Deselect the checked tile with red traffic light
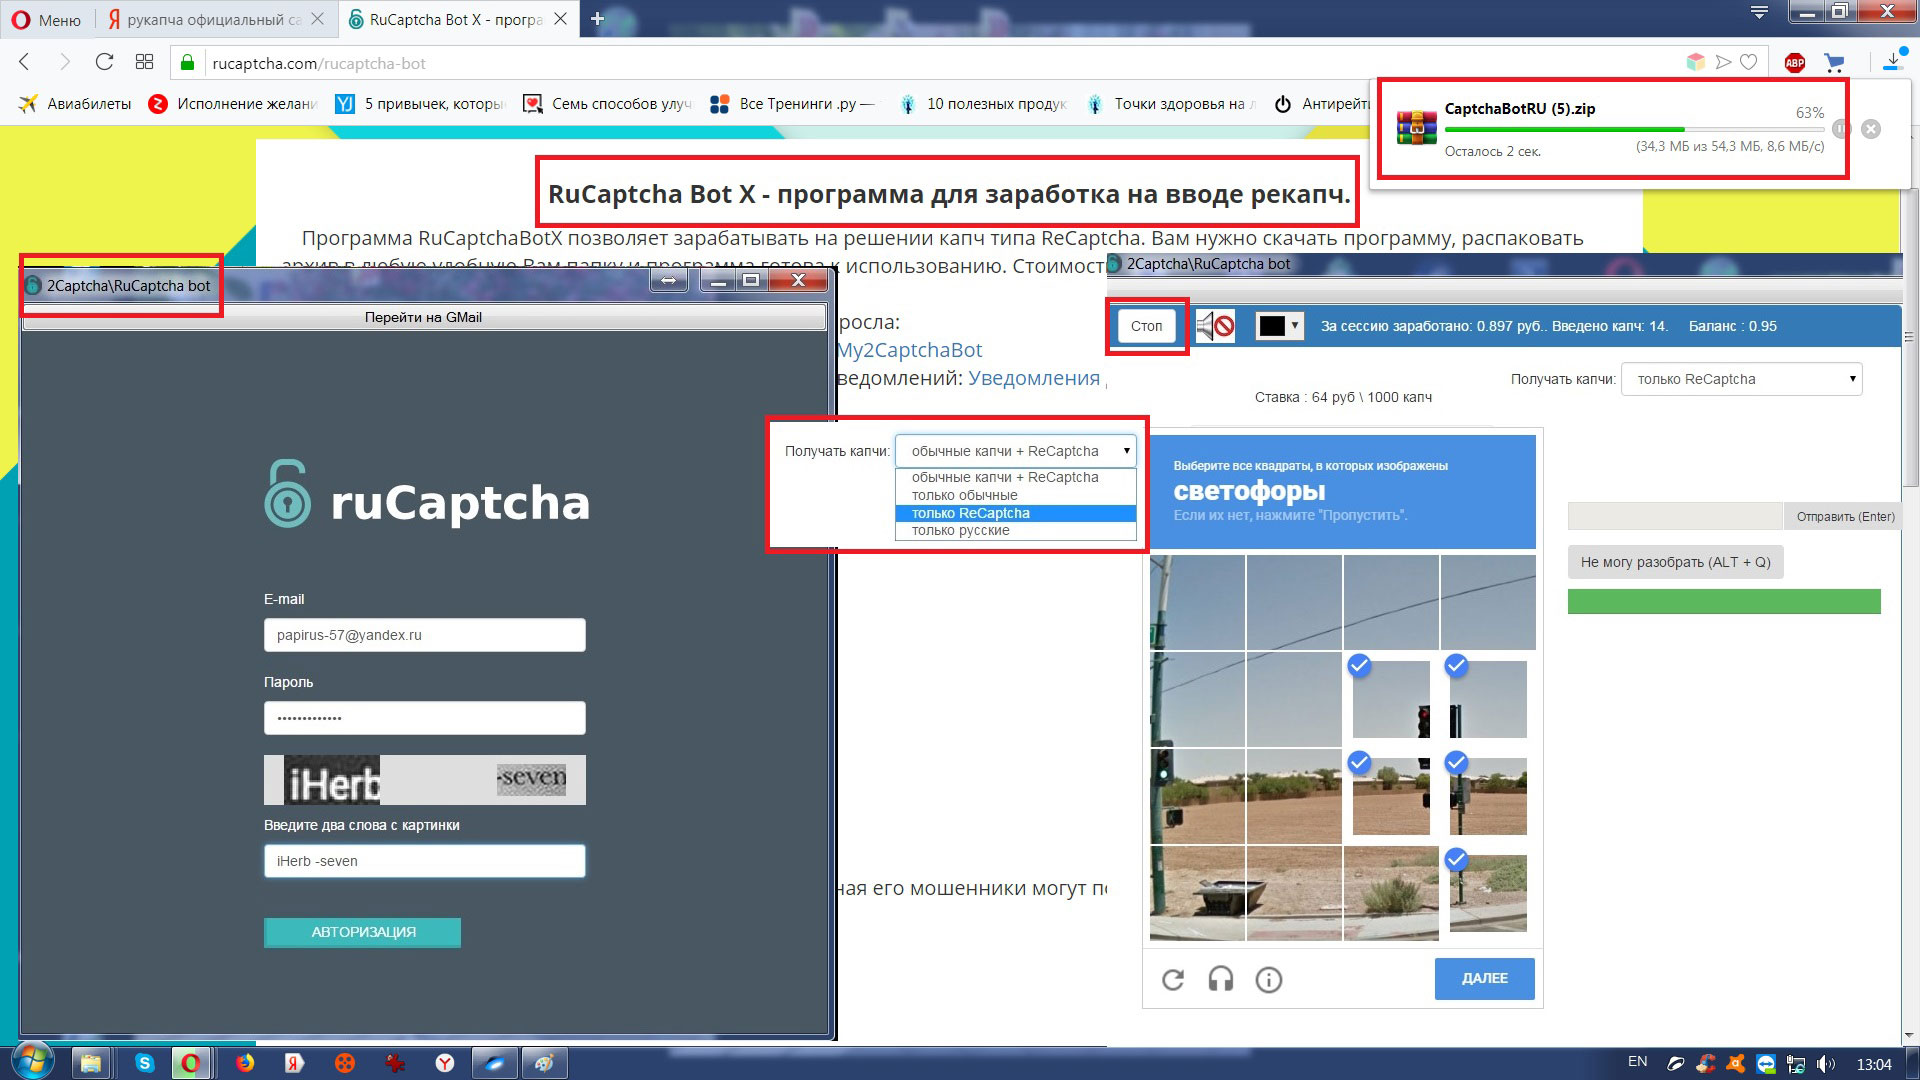The width and height of the screenshot is (1920, 1080). click(x=1391, y=699)
